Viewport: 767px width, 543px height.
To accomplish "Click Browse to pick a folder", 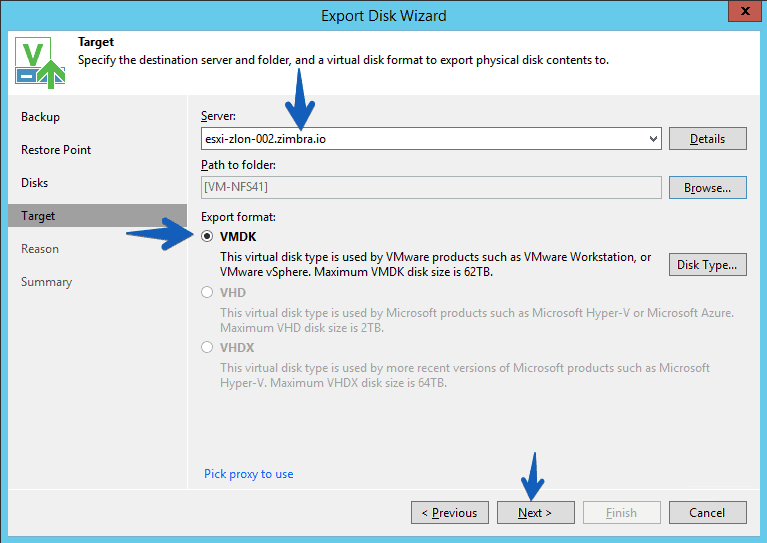I will [707, 188].
